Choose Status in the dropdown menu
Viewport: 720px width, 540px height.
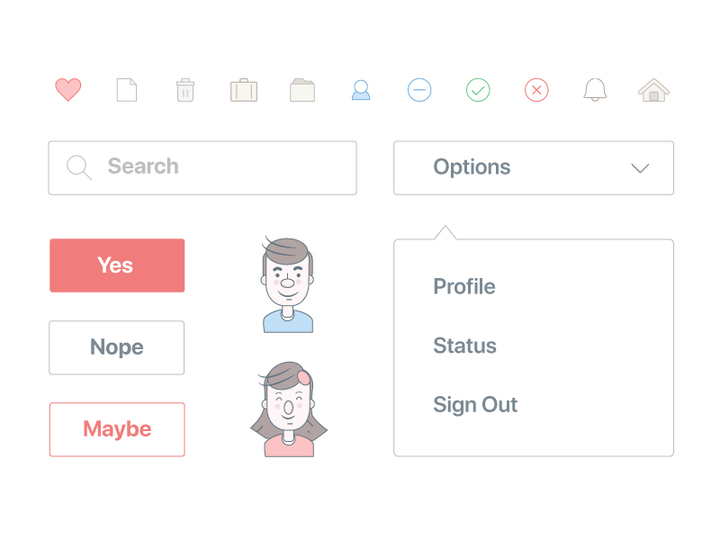[465, 346]
